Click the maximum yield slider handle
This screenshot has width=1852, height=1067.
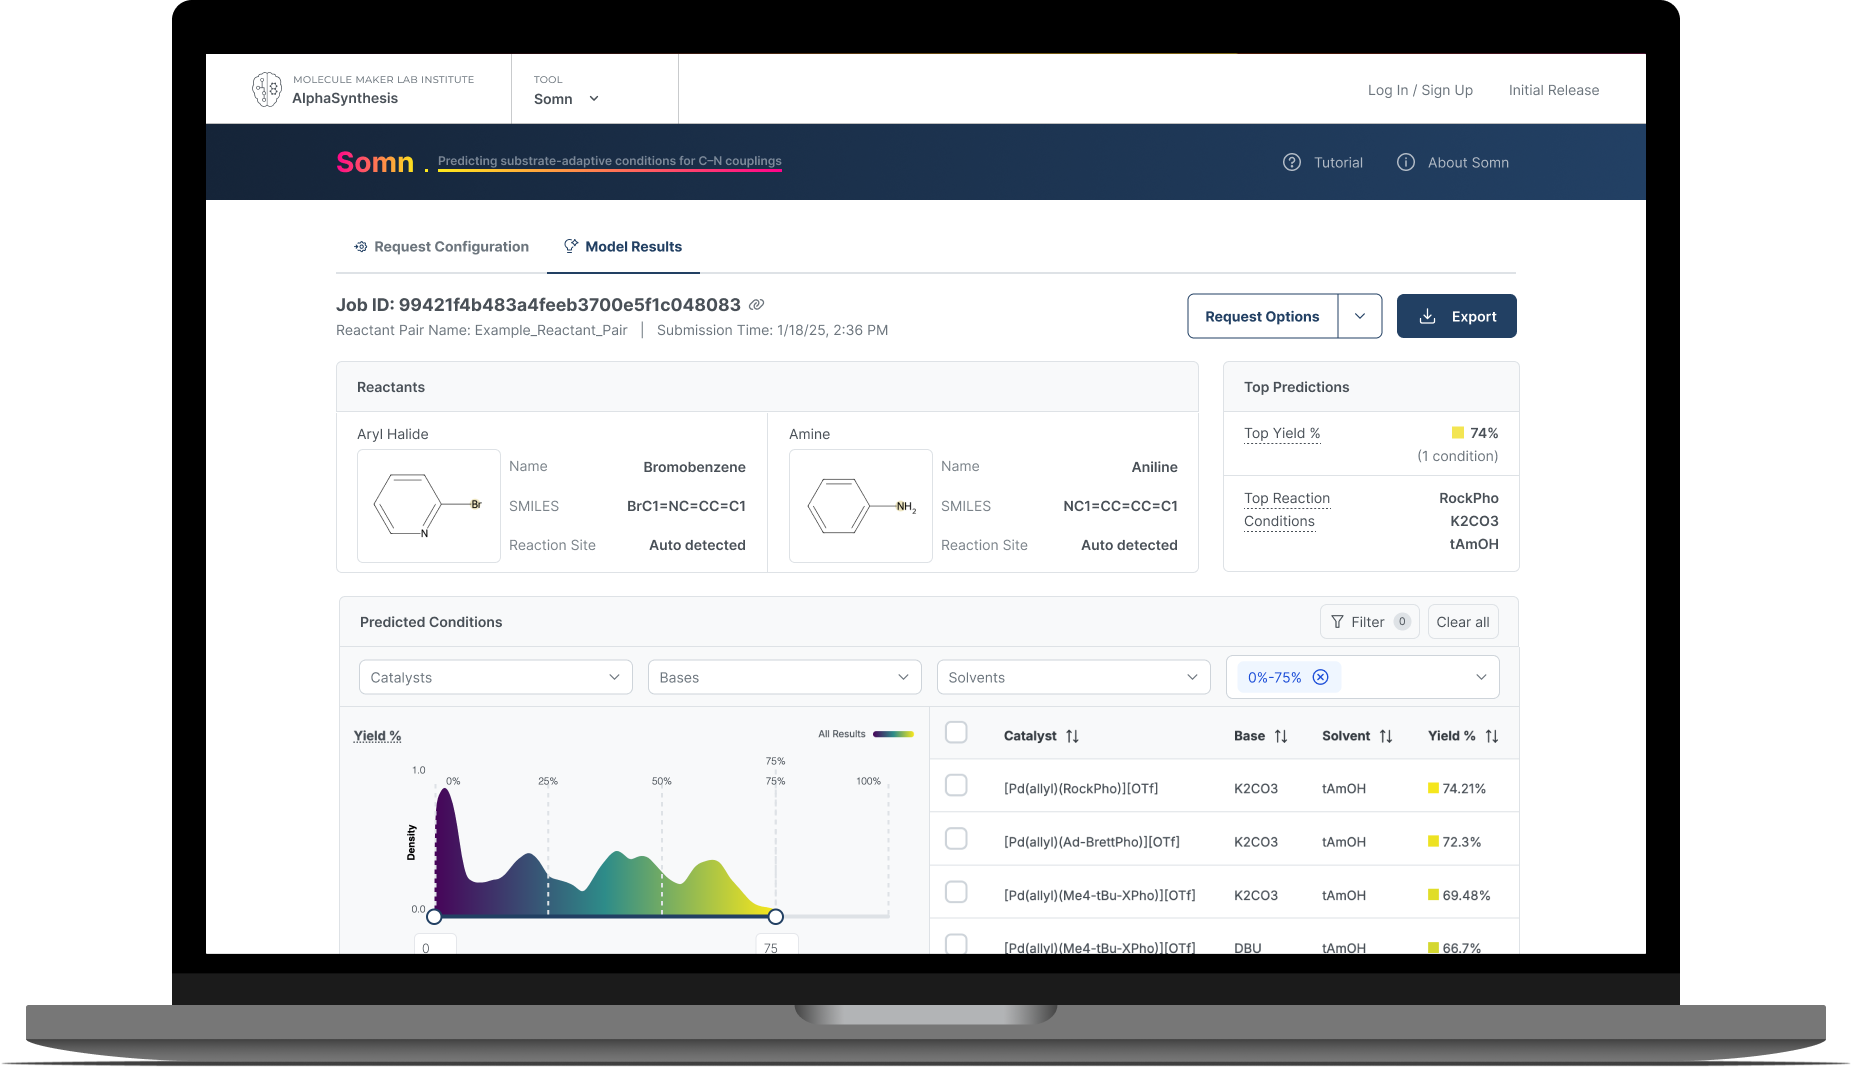[x=776, y=916]
